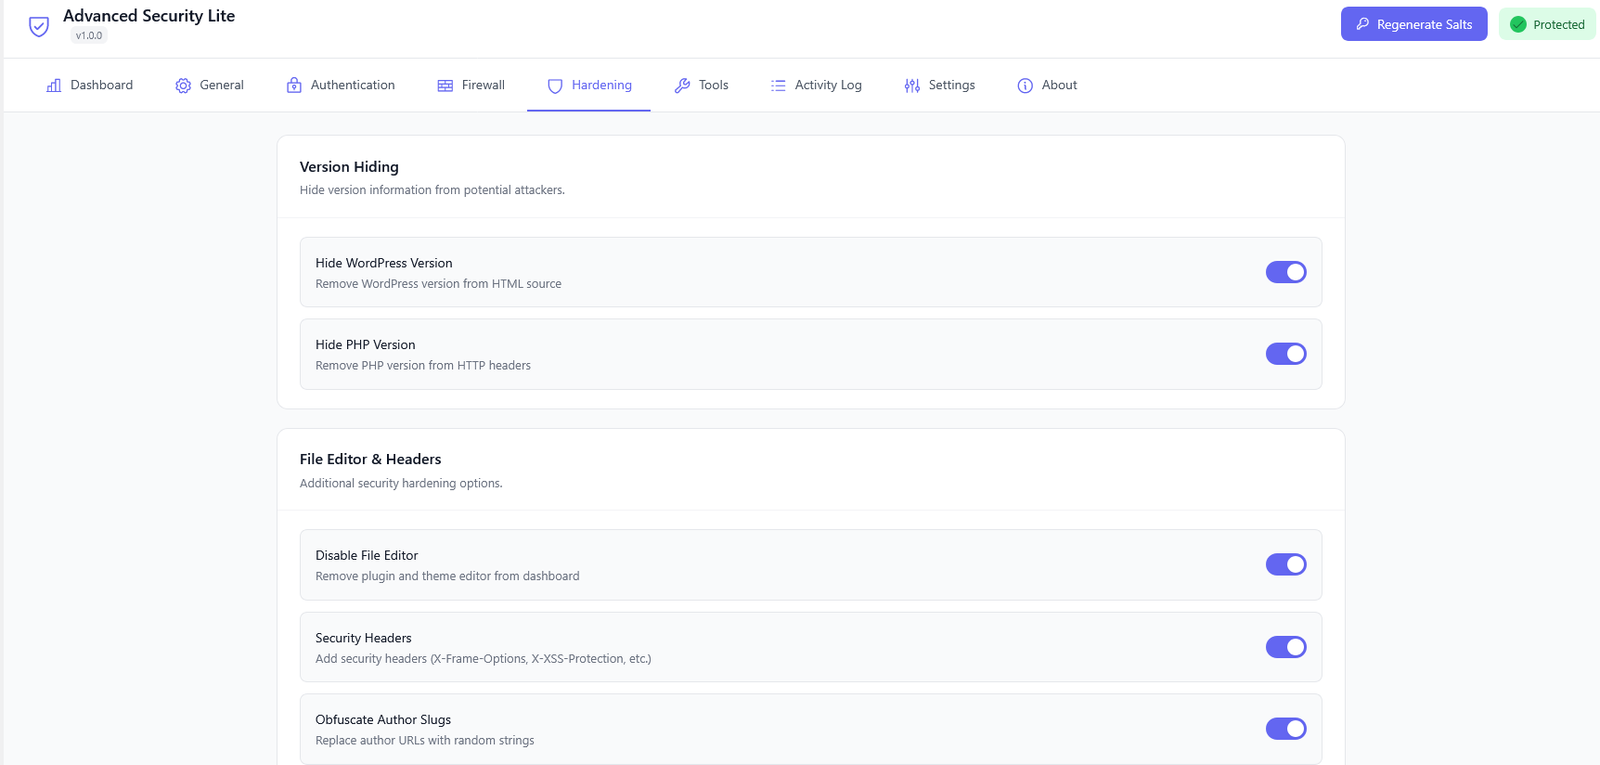The height and width of the screenshot is (765, 1600).
Task: Click the Settings sliders icon
Action: (912, 86)
